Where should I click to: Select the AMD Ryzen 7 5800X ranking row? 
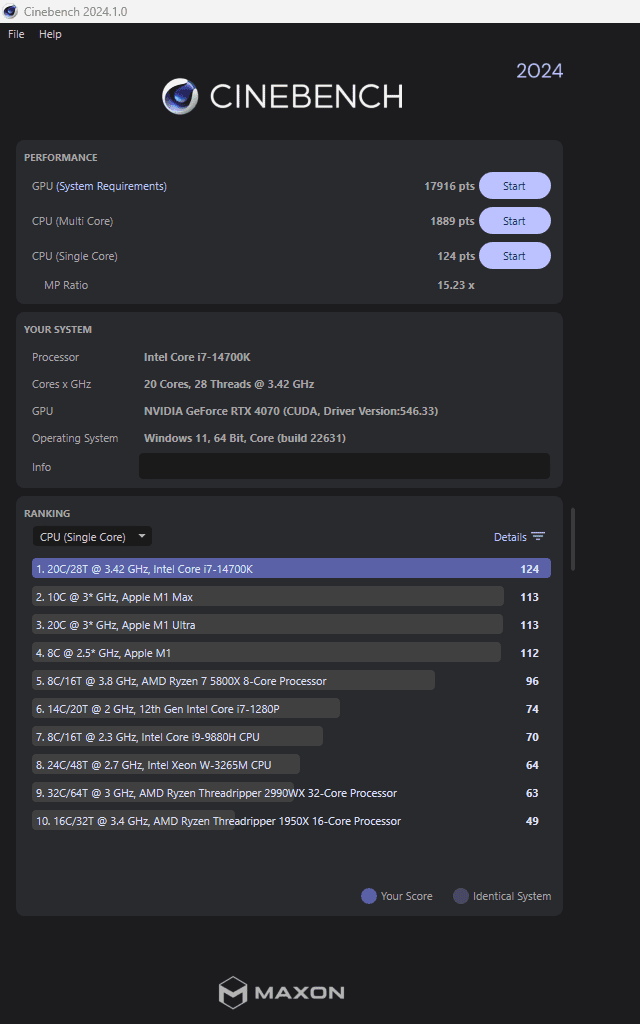point(291,680)
